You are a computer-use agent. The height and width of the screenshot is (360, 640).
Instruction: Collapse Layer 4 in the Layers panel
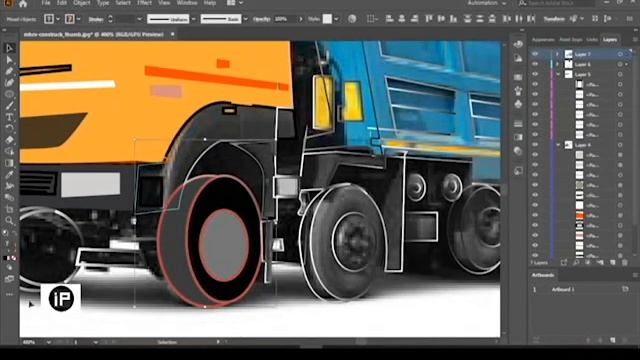558,145
